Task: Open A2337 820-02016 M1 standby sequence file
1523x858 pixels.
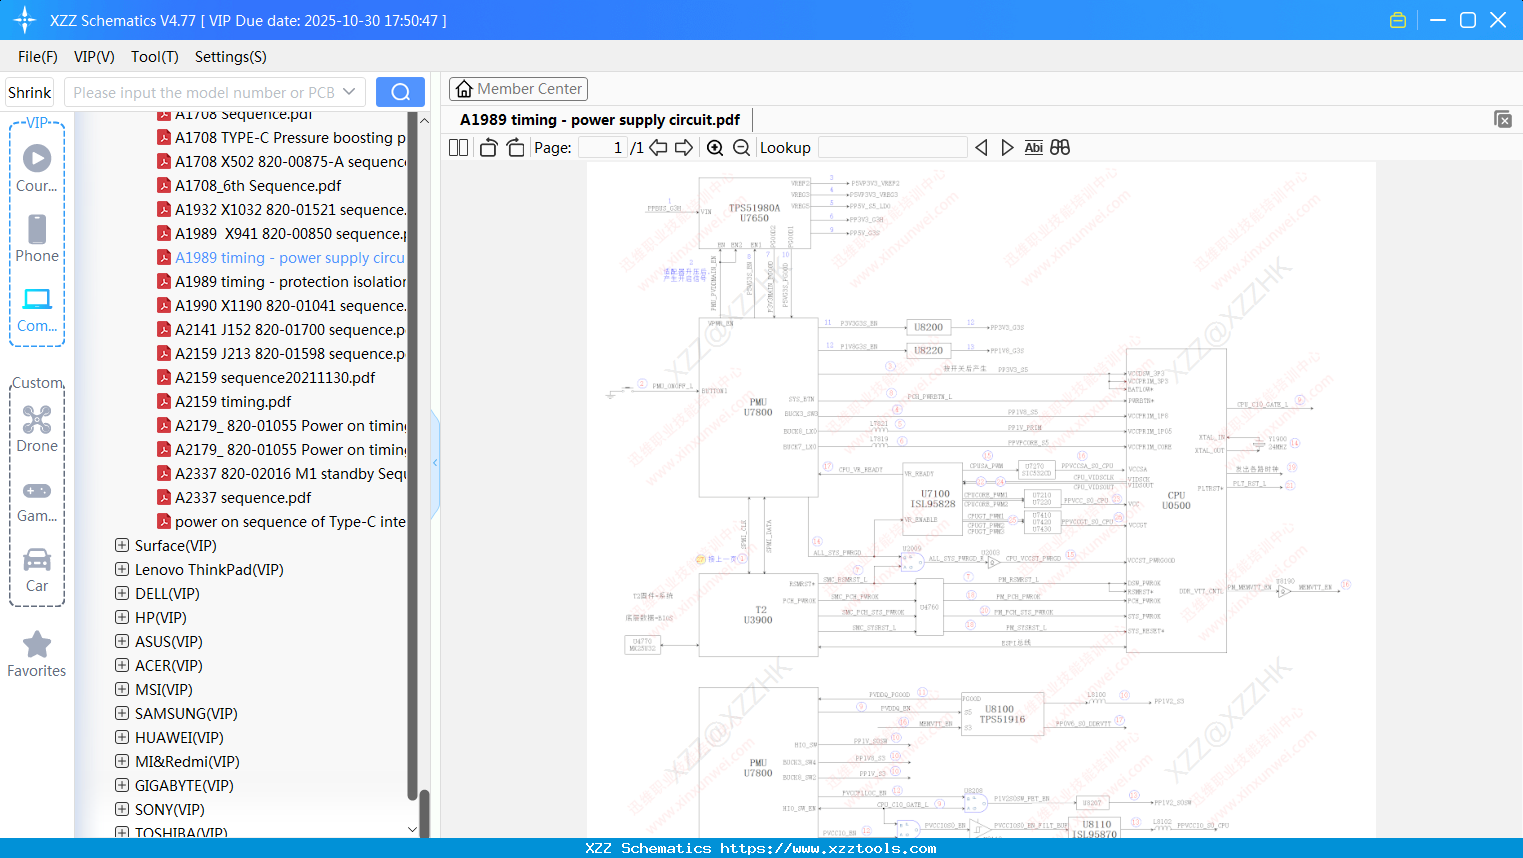Action: (290, 473)
